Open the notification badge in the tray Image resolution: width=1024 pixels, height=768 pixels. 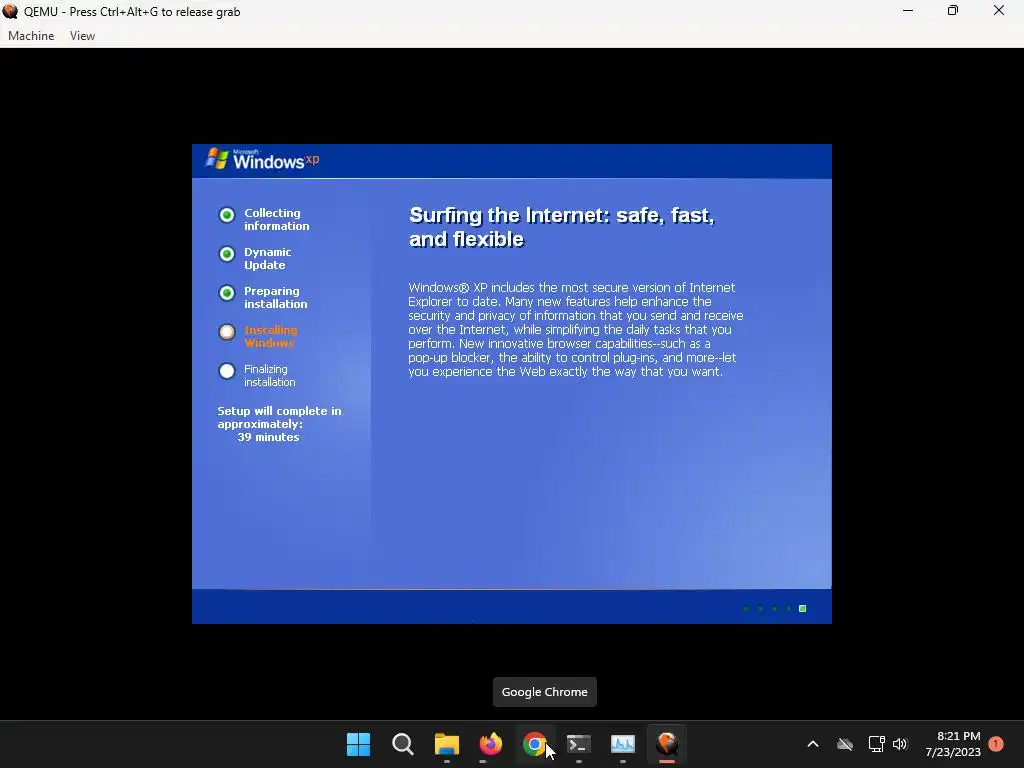tap(996, 743)
